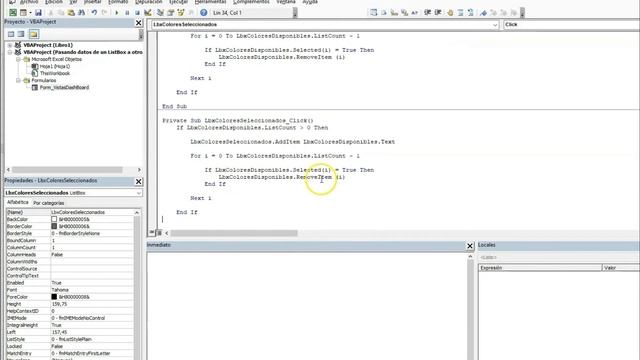The height and width of the screenshot is (360, 640).
Task: Save the workbook with the floppy disk icon
Action: 38,13
